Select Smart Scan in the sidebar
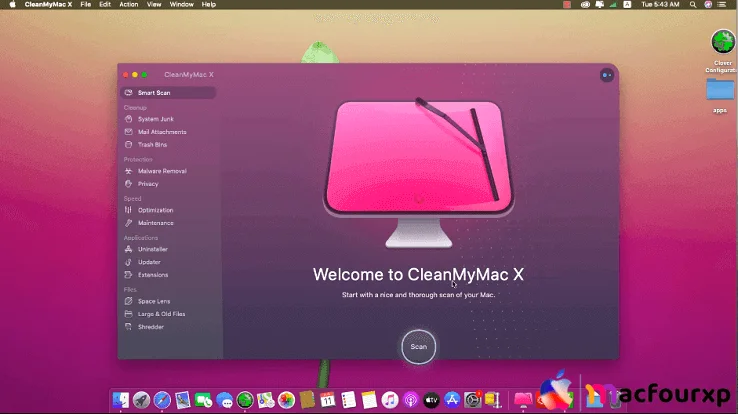Screen dimensions: 738x414 coord(168,93)
